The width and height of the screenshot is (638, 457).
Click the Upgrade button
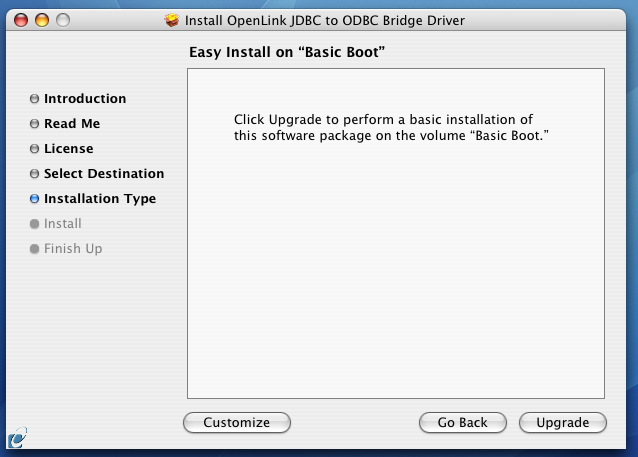(x=563, y=422)
